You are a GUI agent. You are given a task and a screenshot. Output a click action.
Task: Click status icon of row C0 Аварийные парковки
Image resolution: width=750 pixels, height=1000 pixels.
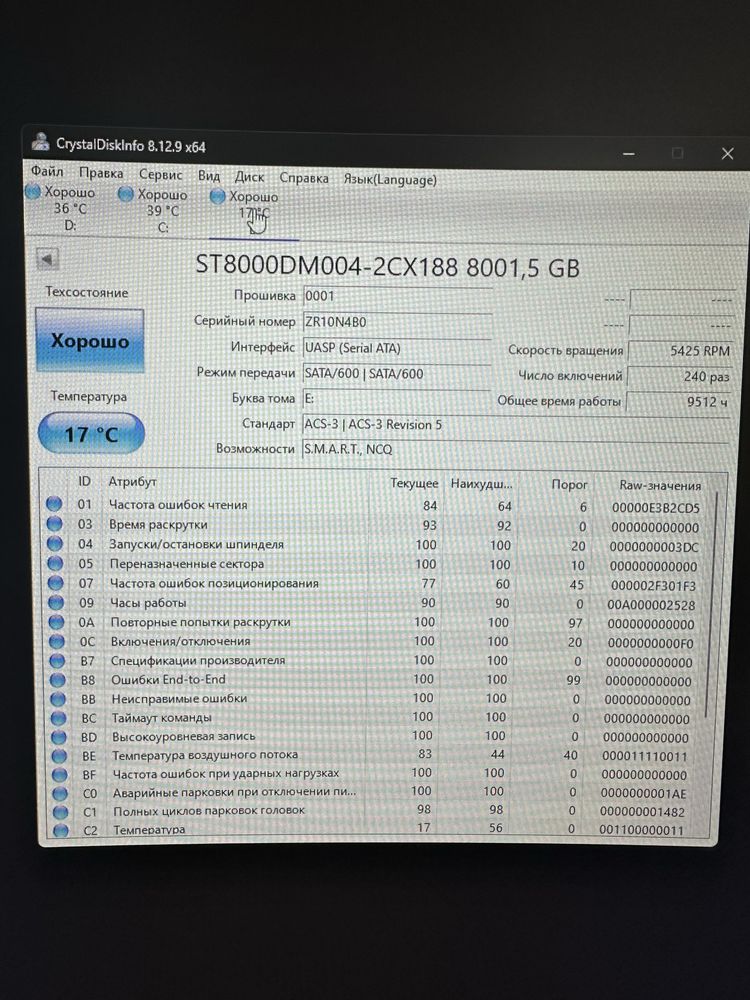coord(60,793)
